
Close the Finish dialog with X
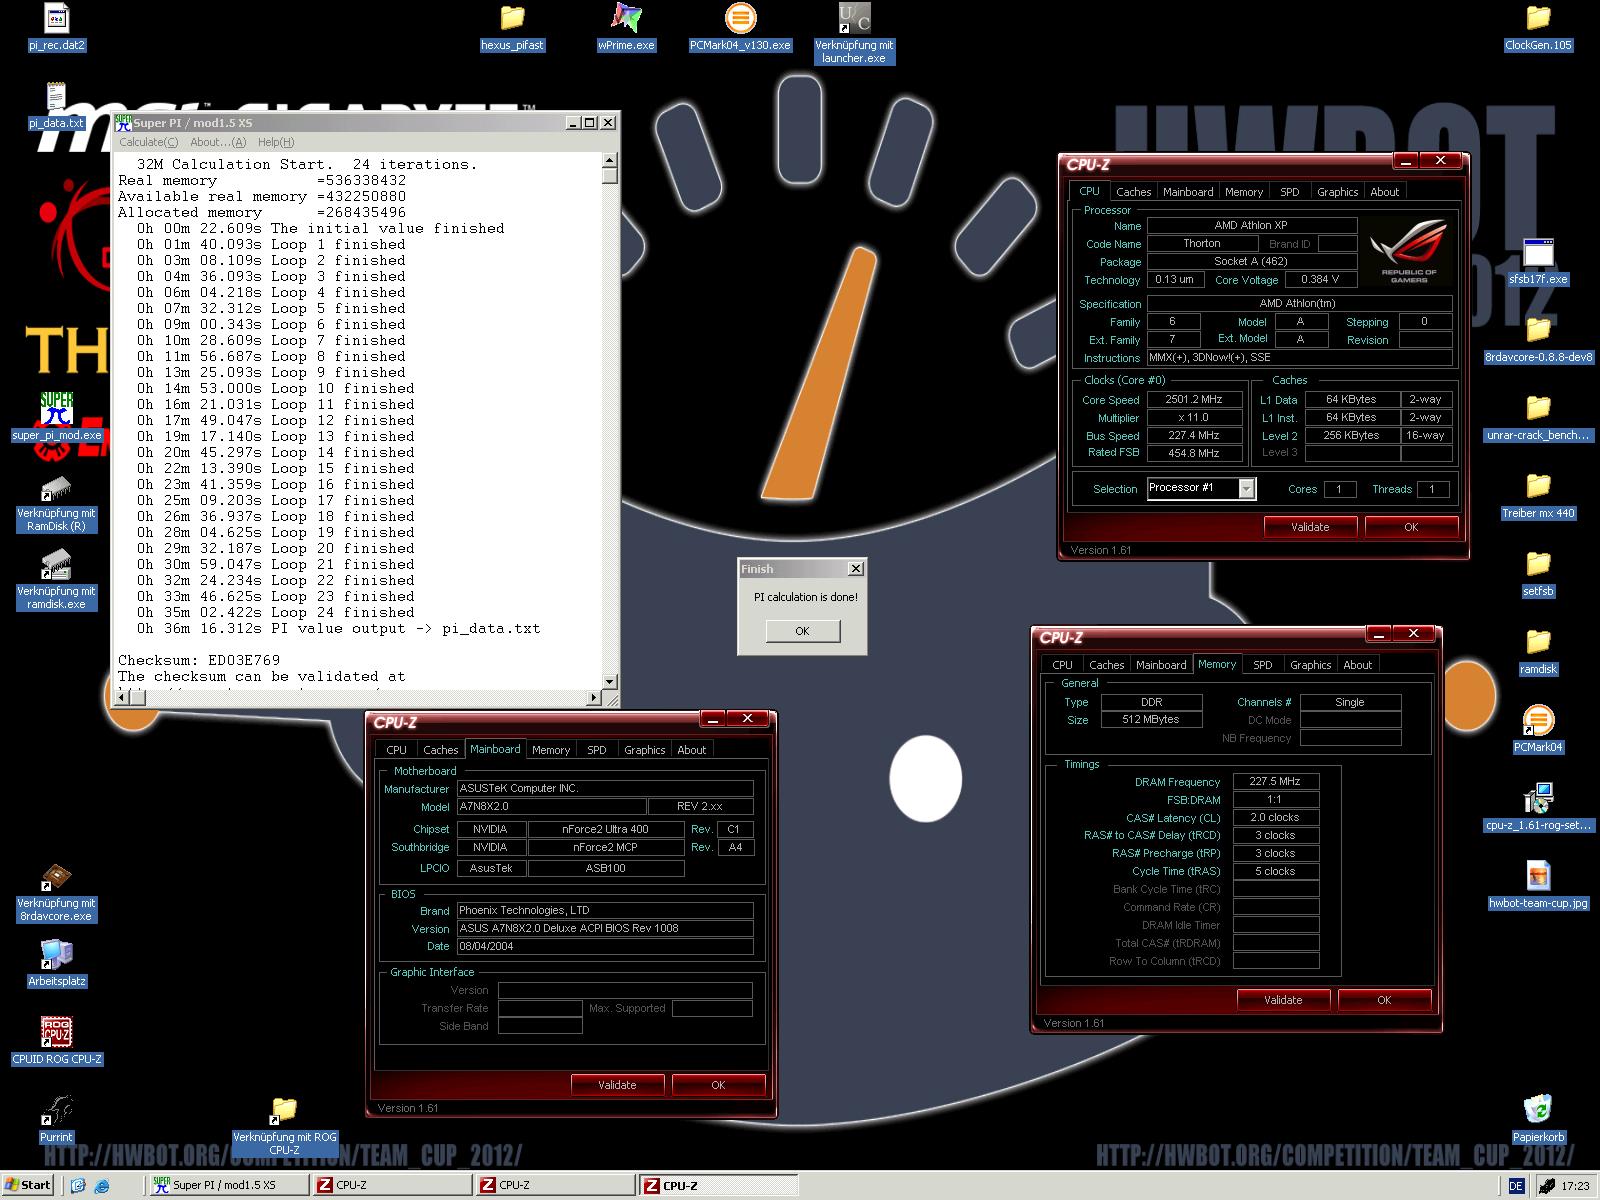point(855,569)
